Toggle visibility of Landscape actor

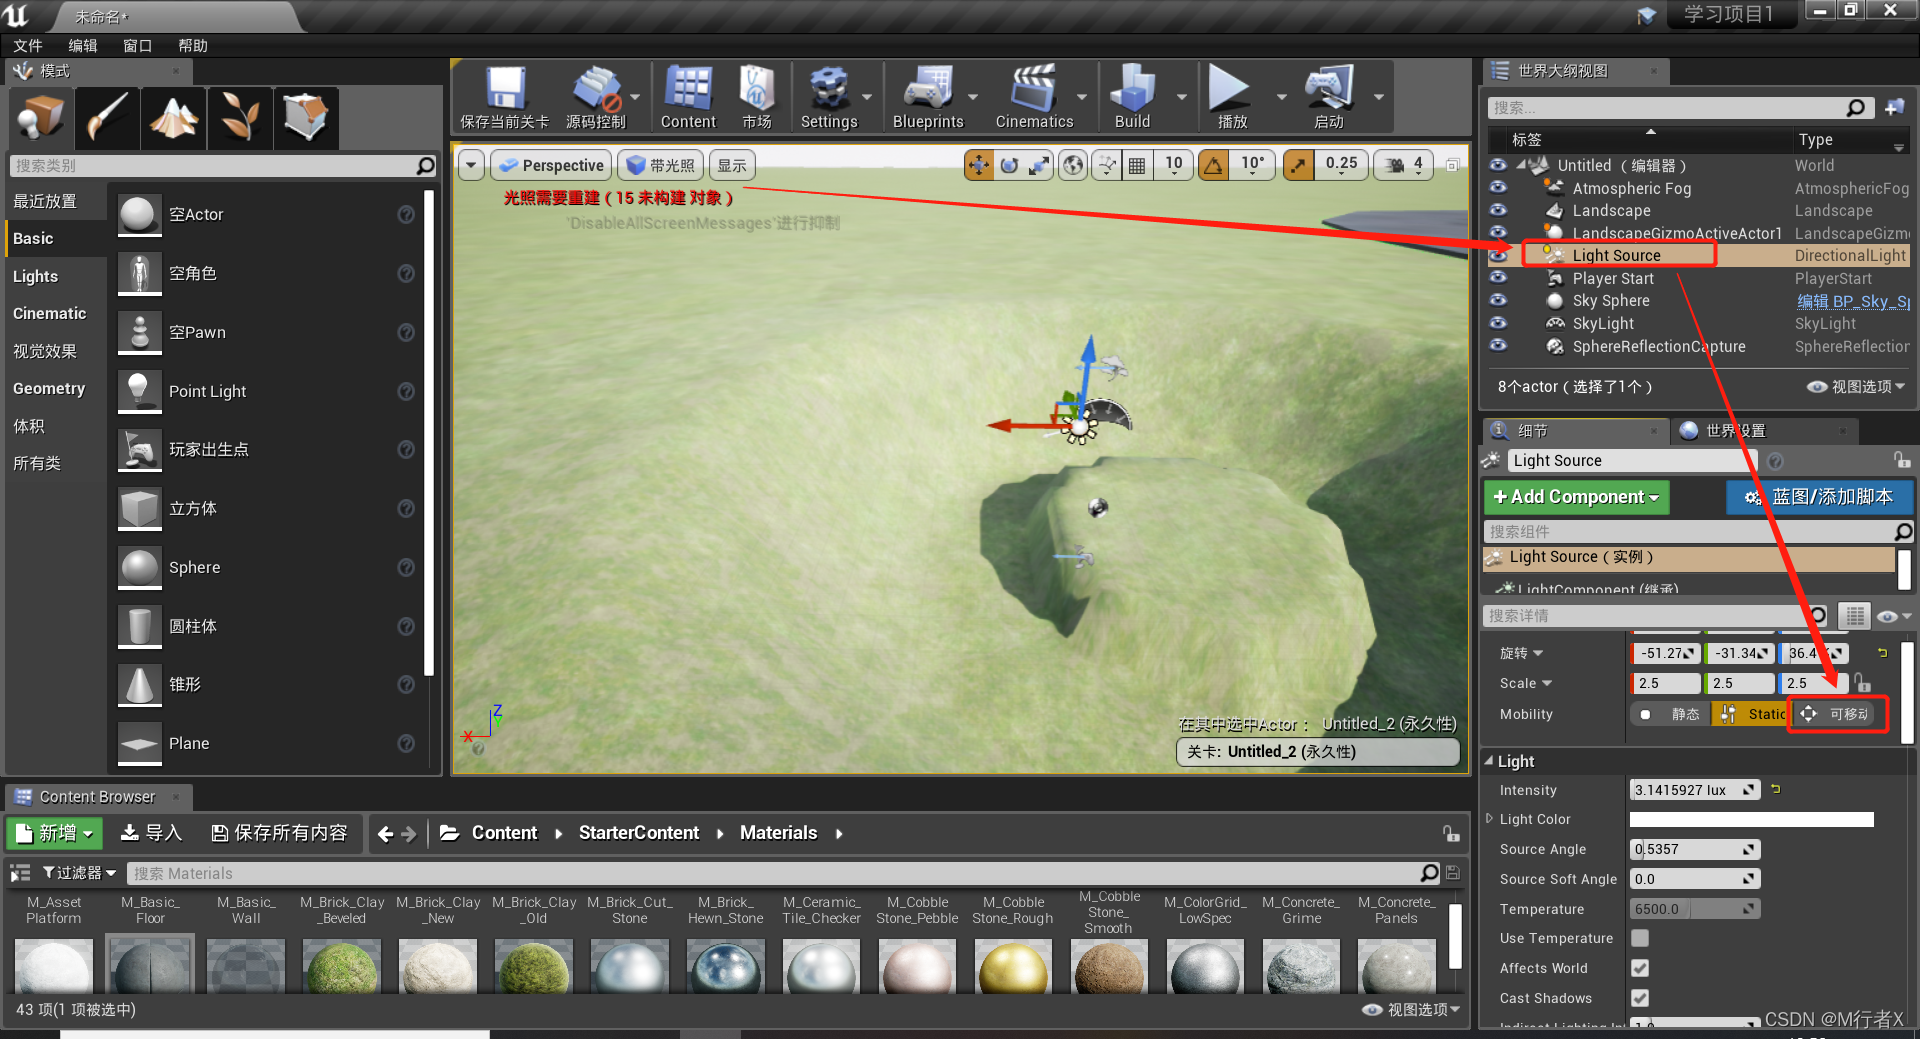pos(1498,210)
